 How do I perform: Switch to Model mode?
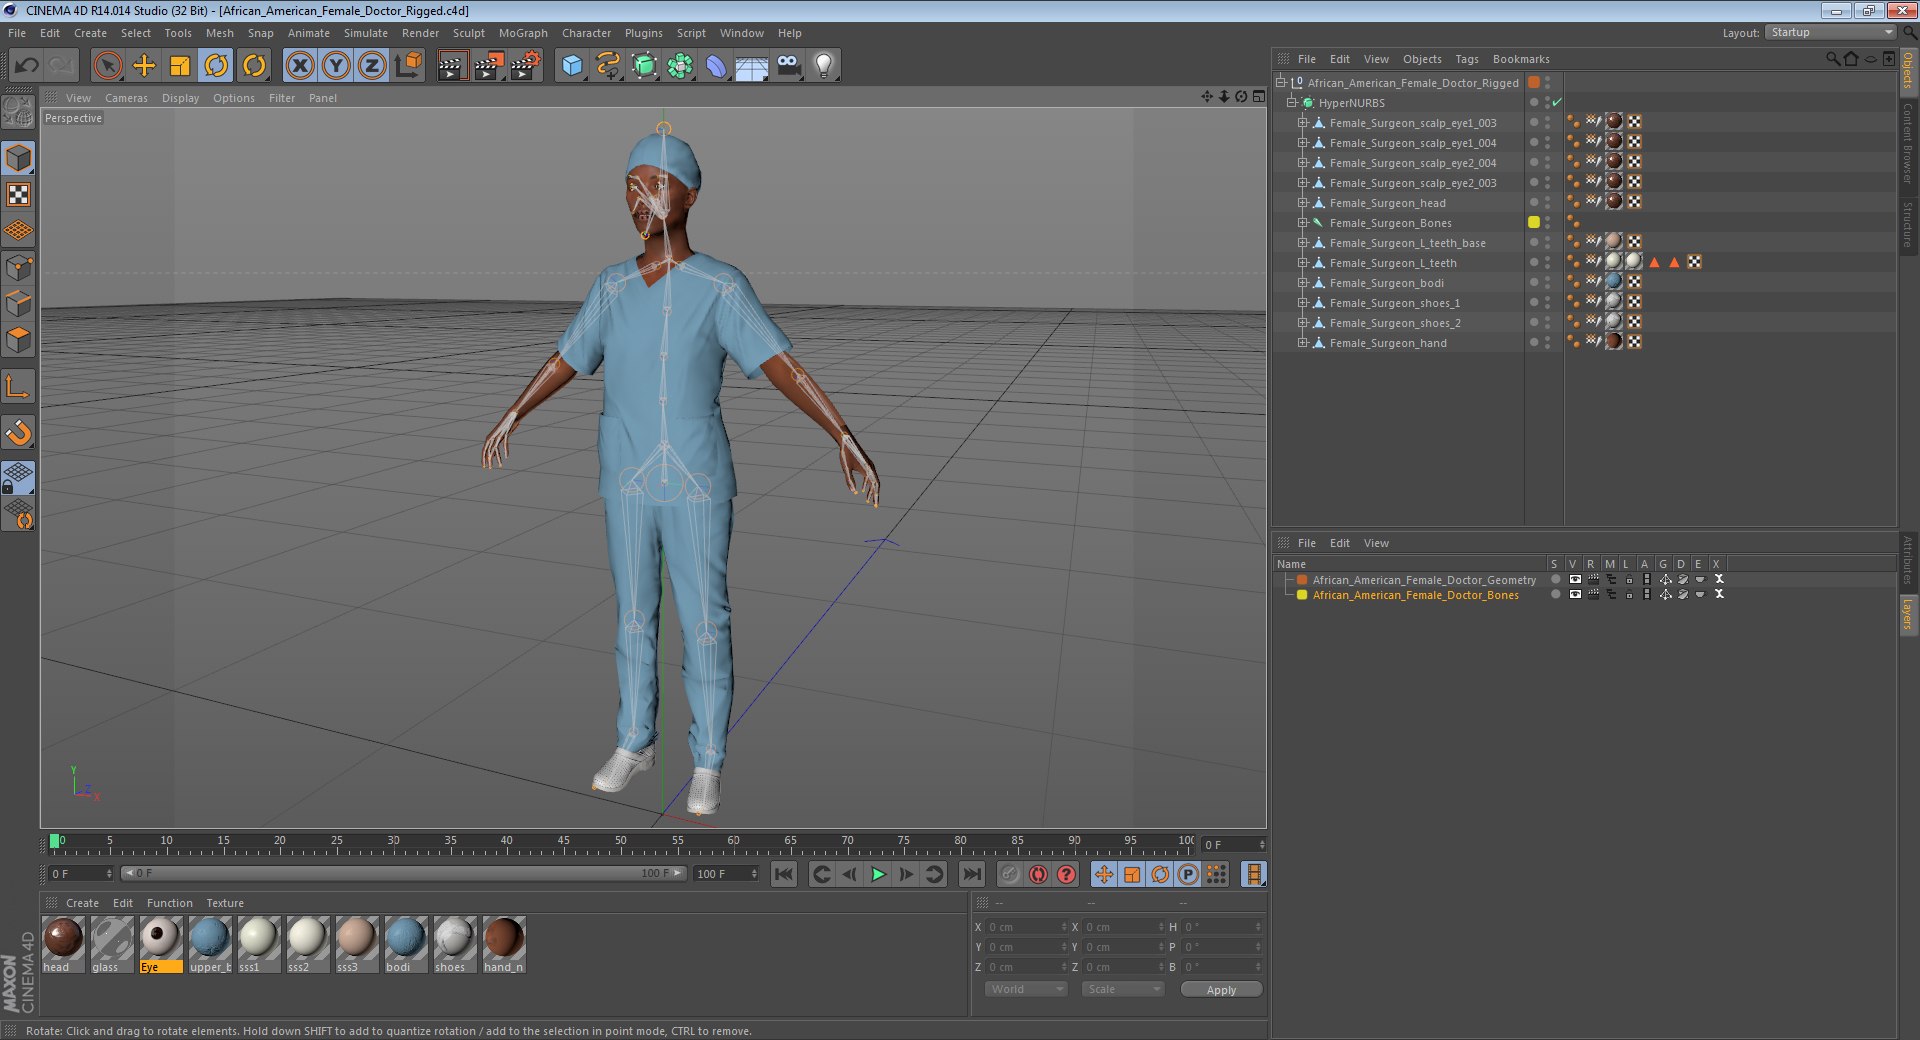tap(18, 158)
